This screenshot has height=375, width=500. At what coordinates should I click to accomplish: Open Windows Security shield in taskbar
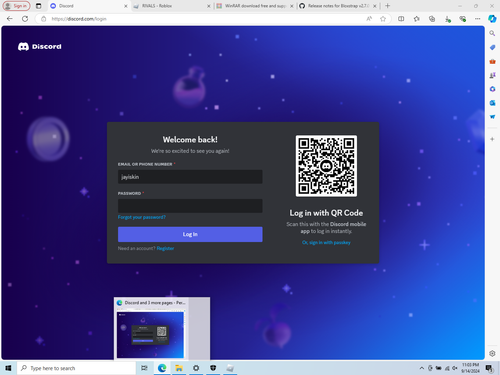(213, 368)
